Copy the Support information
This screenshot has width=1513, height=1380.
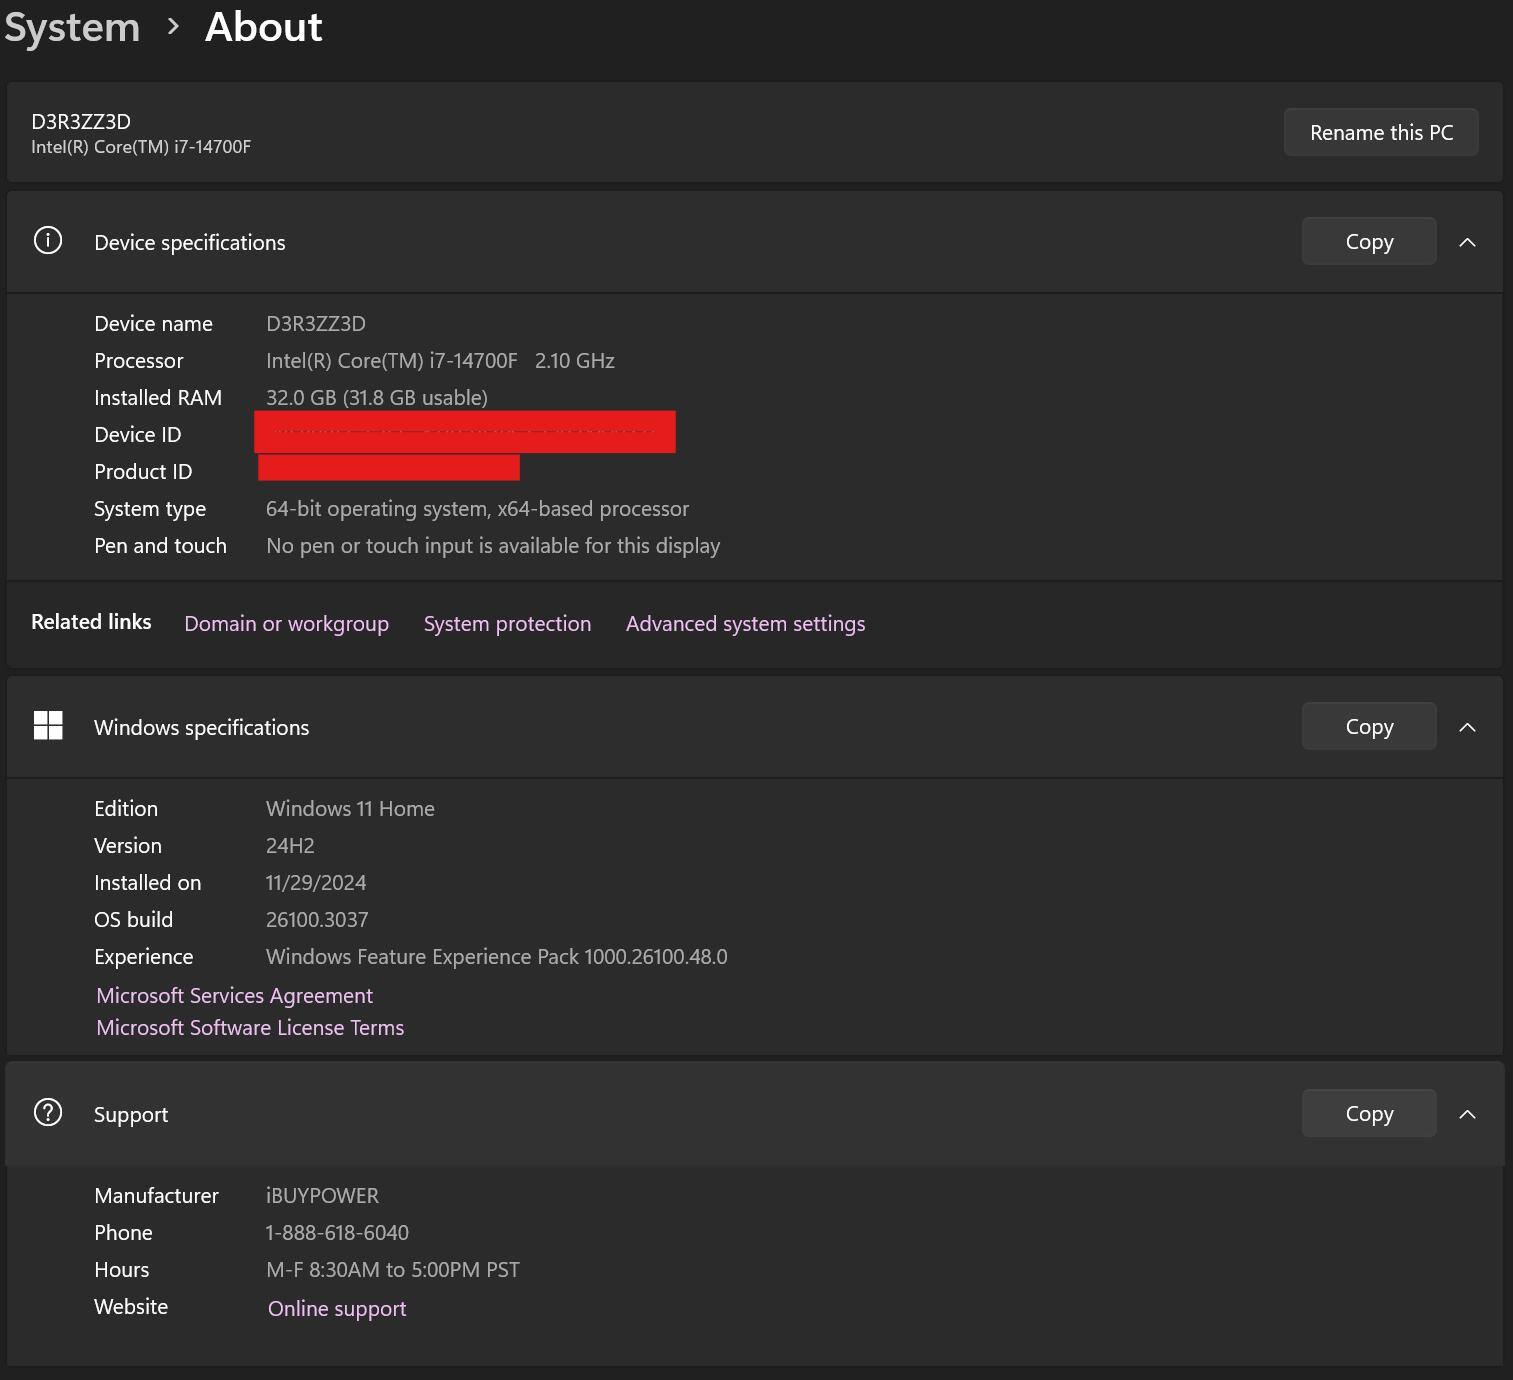(x=1368, y=1114)
